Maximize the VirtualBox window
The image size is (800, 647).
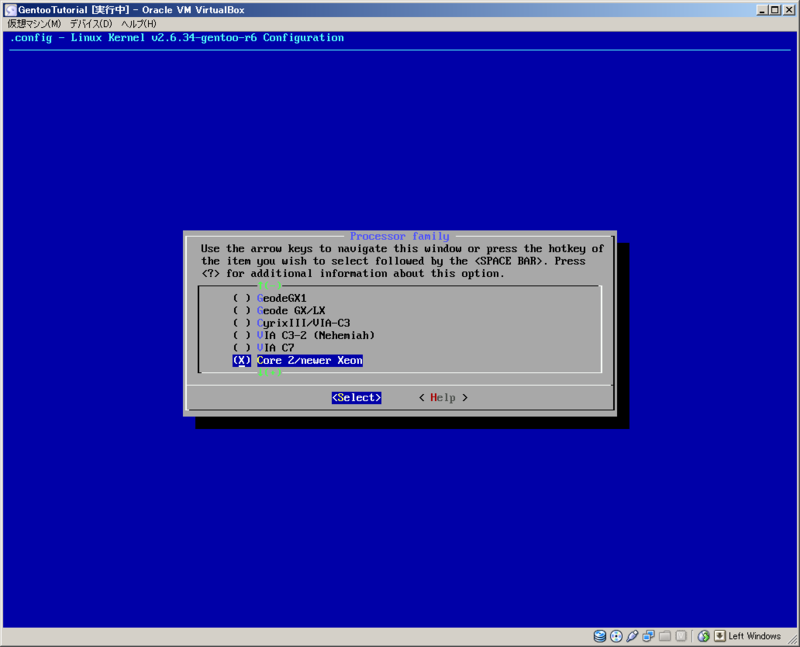(x=775, y=10)
